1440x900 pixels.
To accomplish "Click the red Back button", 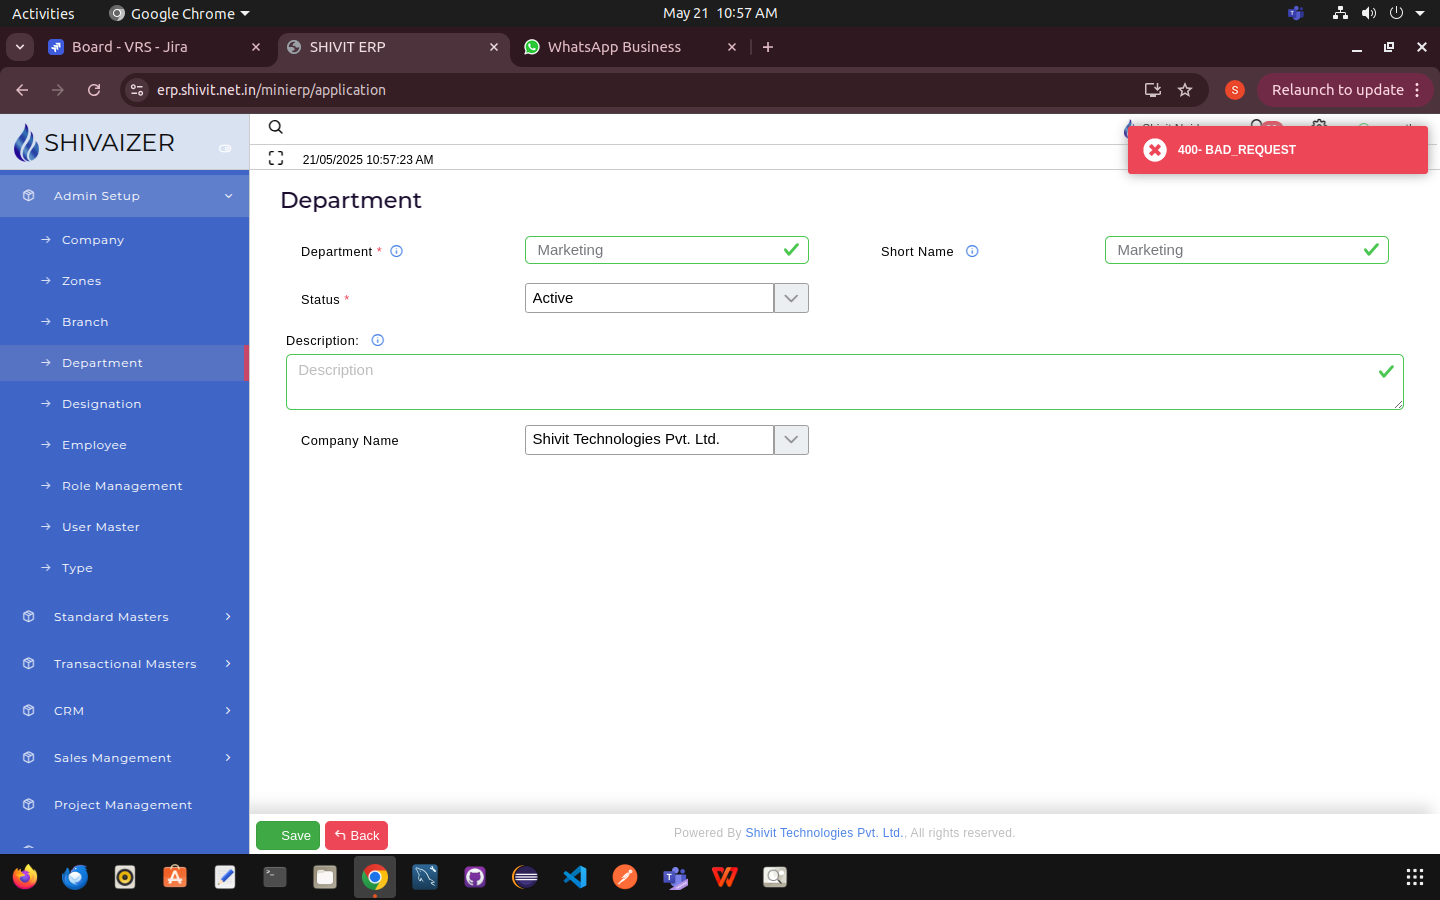I will pyautogui.click(x=356, y=835).
